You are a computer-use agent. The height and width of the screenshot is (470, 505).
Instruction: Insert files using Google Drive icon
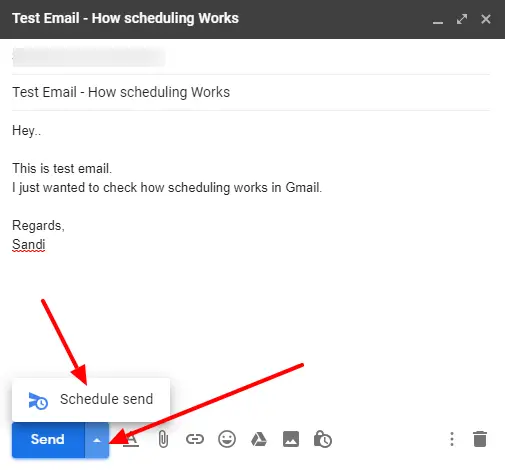tap(259, 439)
